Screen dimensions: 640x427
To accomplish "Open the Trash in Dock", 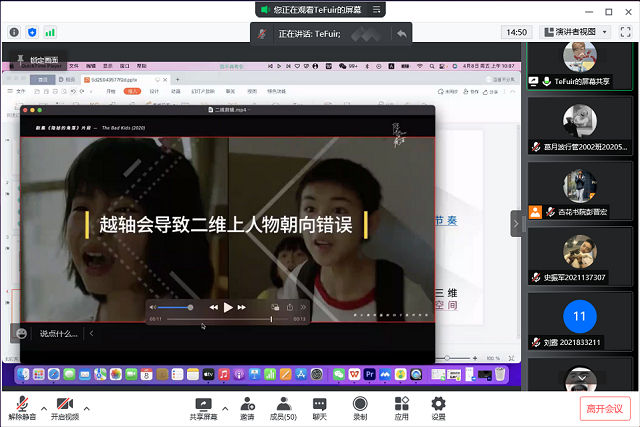I will [x=500, y=374].
